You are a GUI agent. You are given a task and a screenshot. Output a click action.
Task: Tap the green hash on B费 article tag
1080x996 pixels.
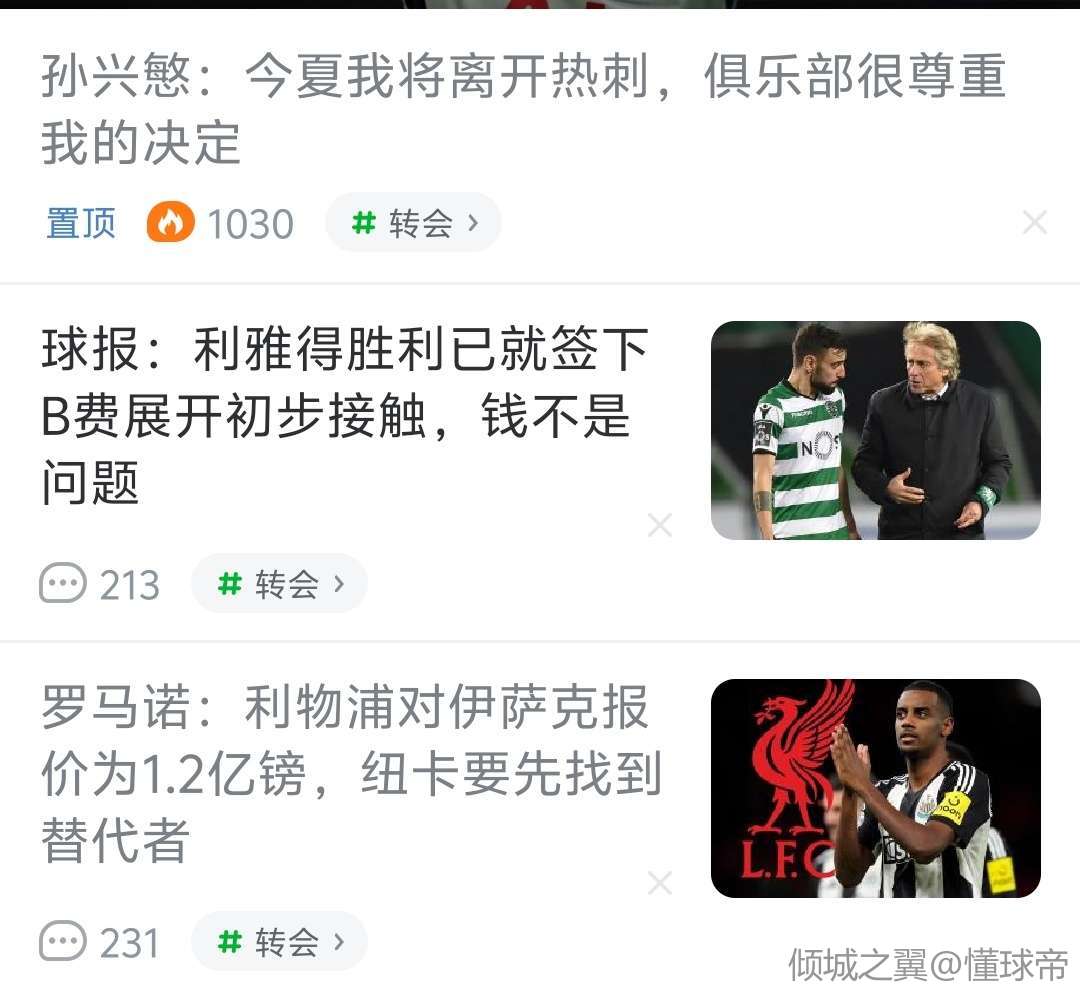[229, 584]
